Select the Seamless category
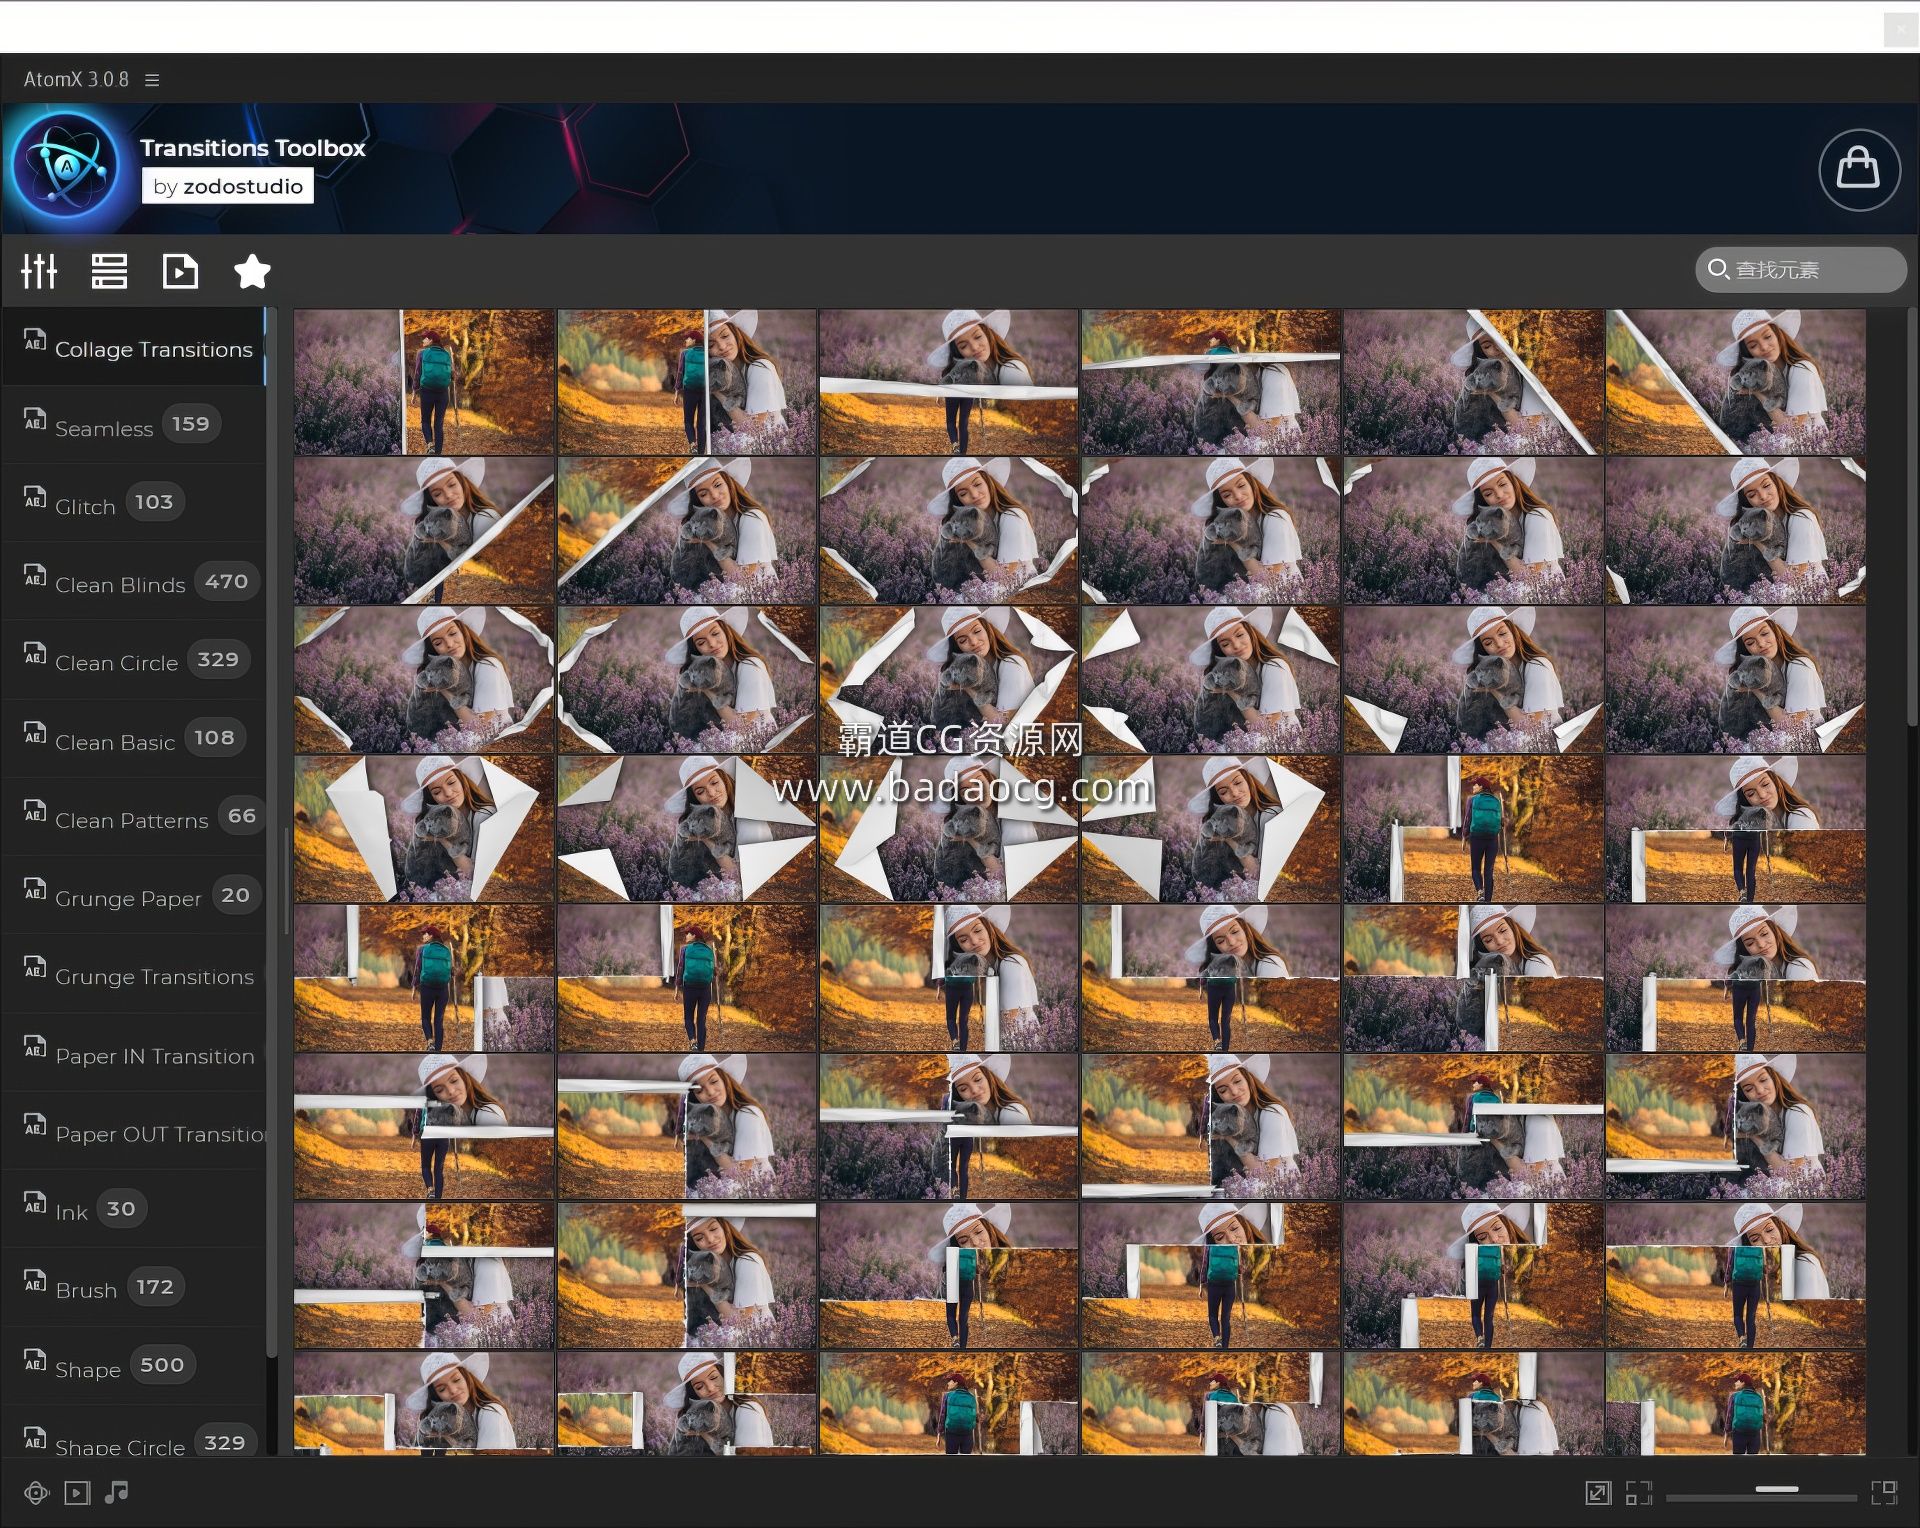 click(134, 425)
